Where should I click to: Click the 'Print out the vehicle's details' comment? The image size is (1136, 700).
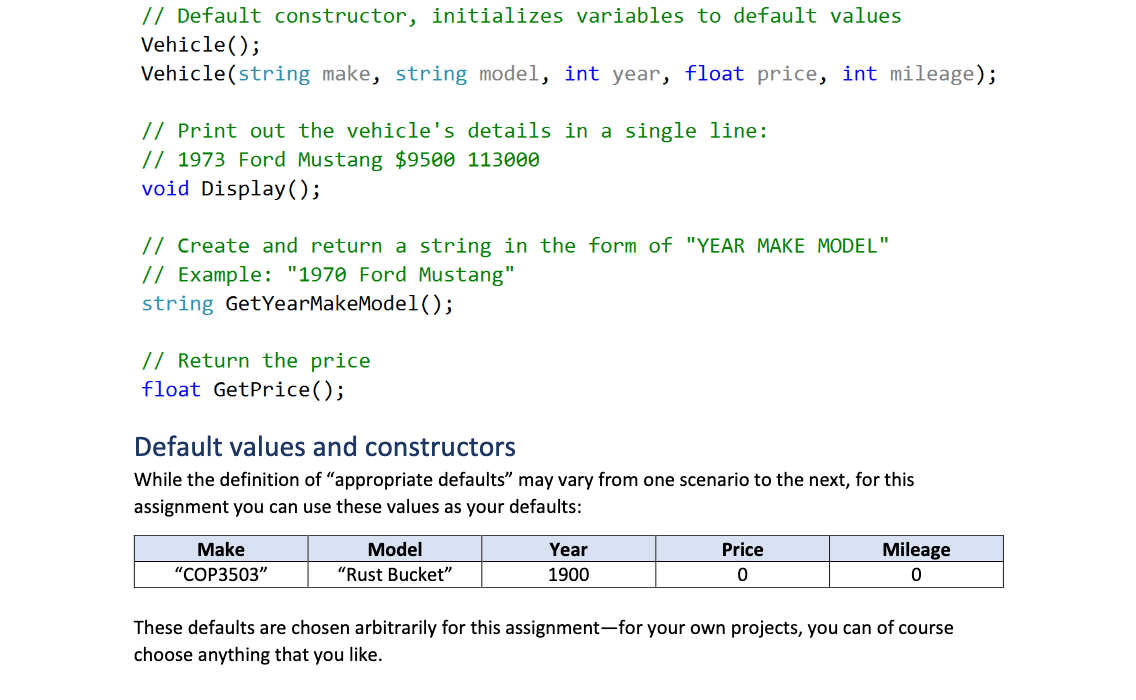point(454,131)
